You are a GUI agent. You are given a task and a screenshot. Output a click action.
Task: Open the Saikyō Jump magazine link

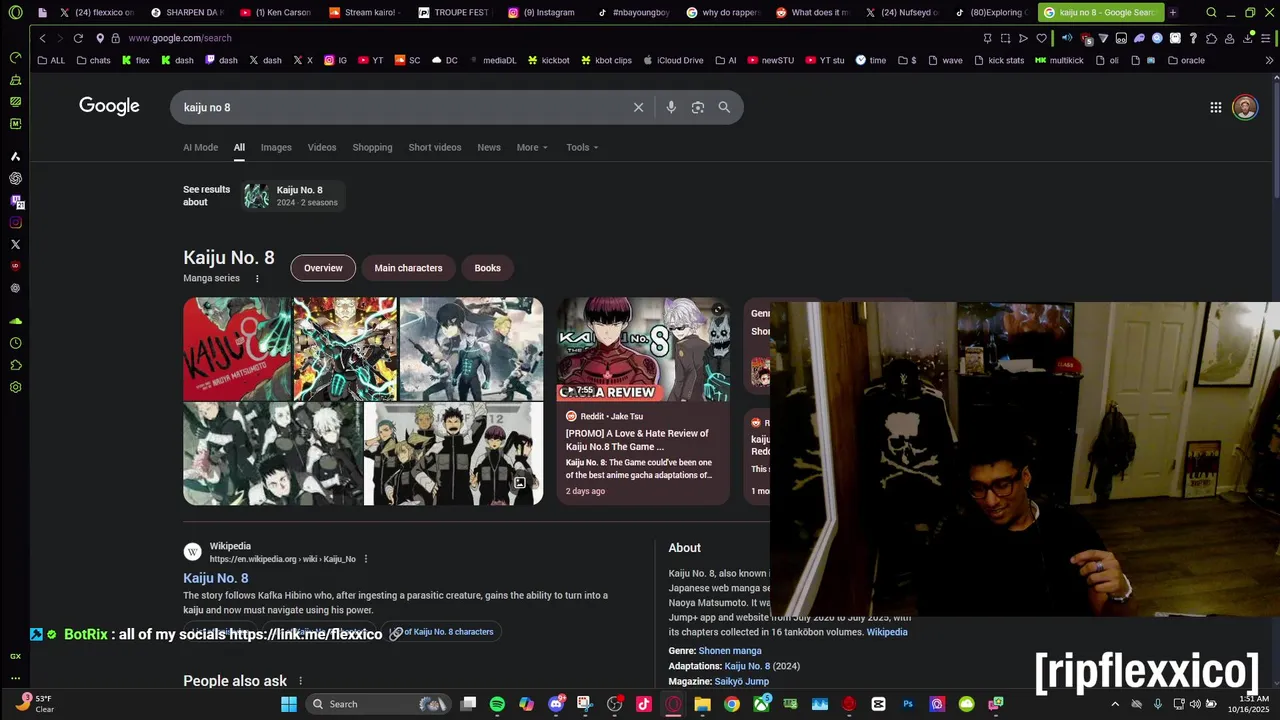pyautogui.click(x=742, y=681)
